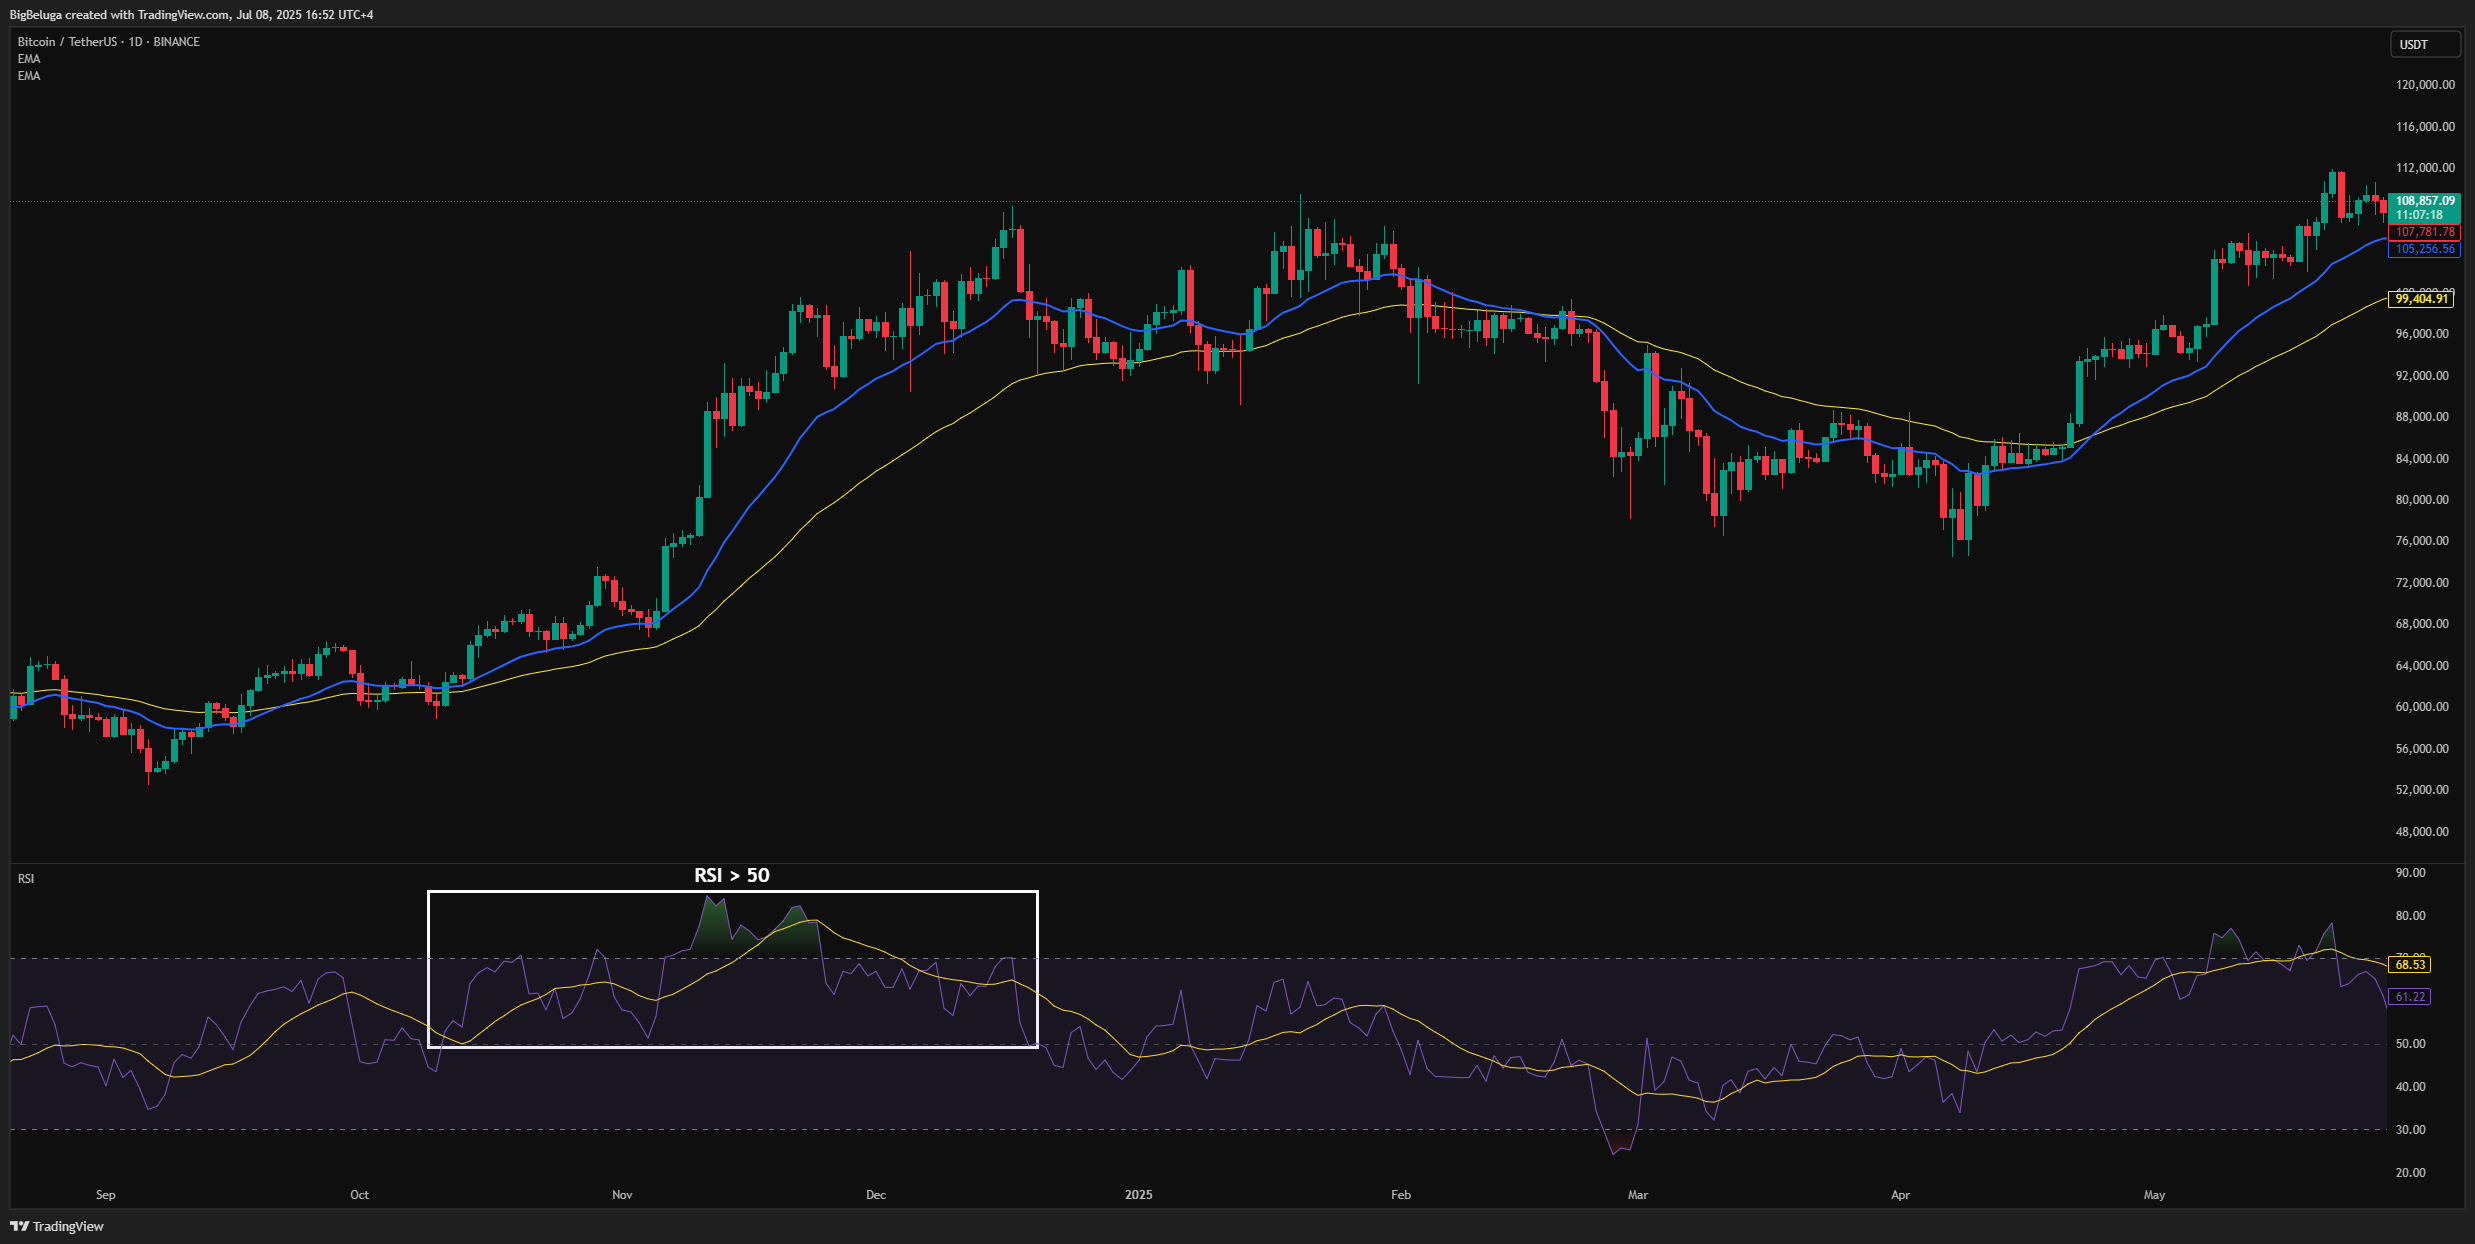Click the 112,000.00 price axis label
The image size is (2475, 1244).
click(2425, 168)
